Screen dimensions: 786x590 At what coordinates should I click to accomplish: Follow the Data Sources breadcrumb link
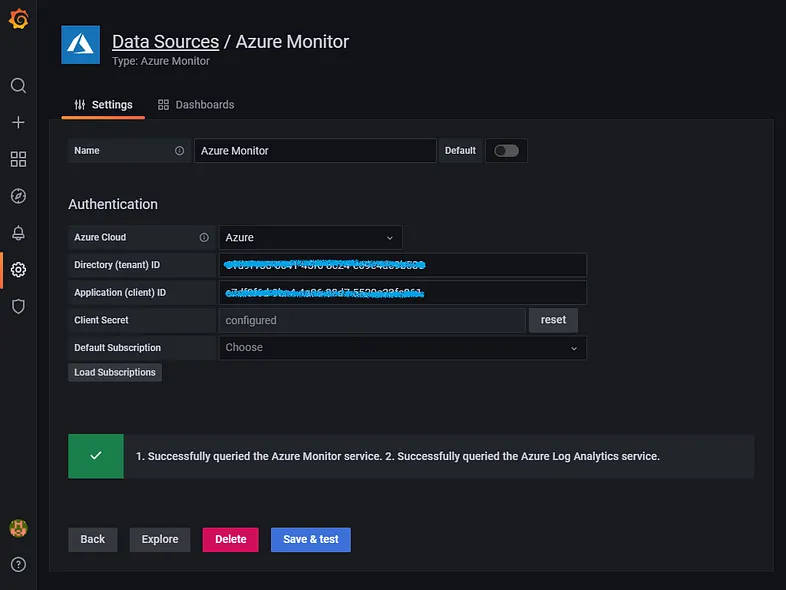point(165,42)
